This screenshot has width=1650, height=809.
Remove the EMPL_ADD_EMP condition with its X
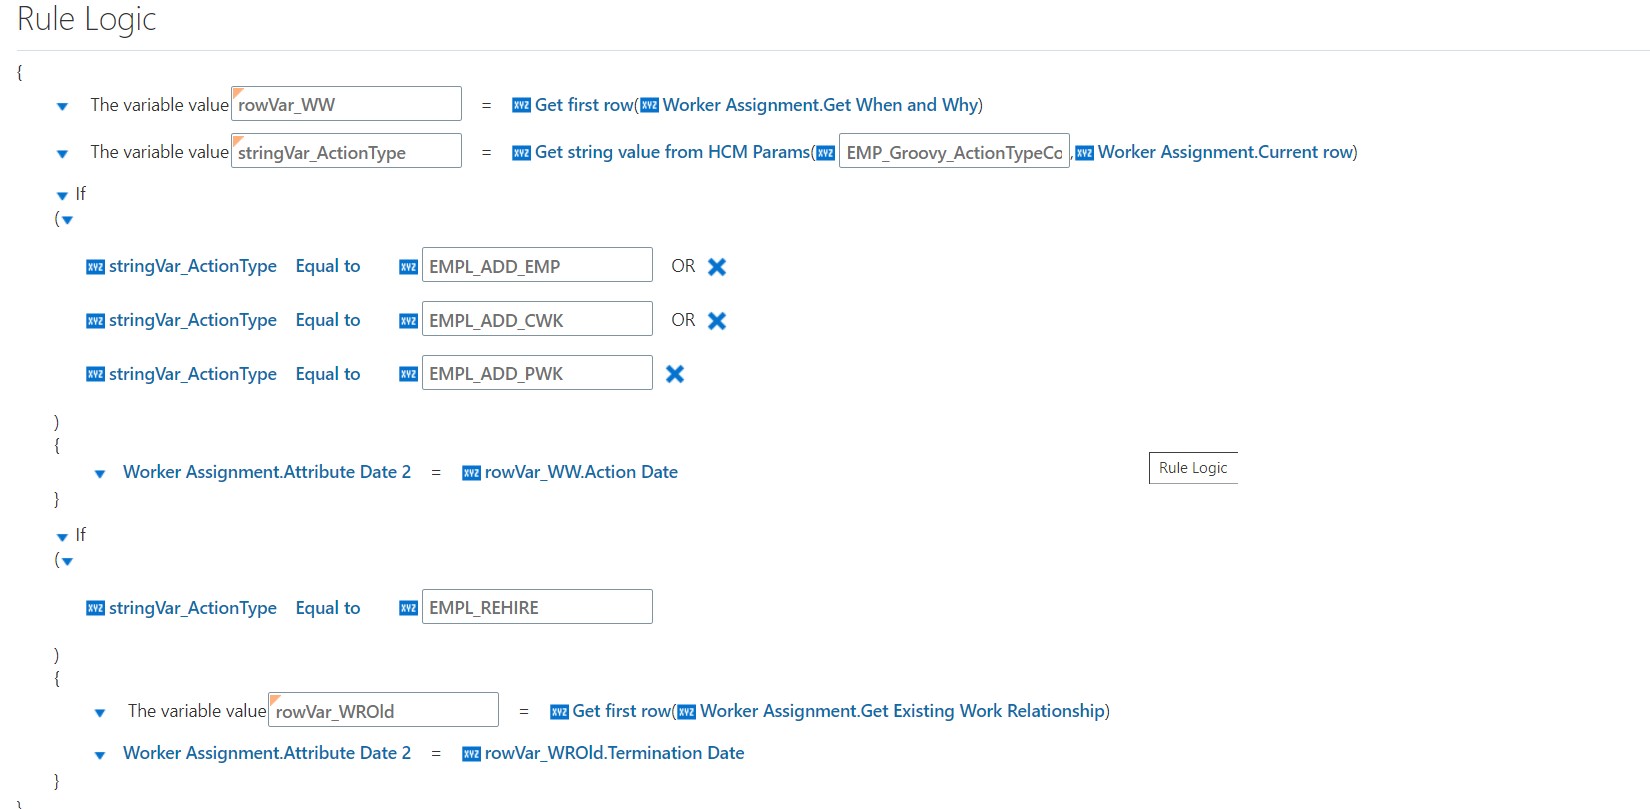coord(717,267)
